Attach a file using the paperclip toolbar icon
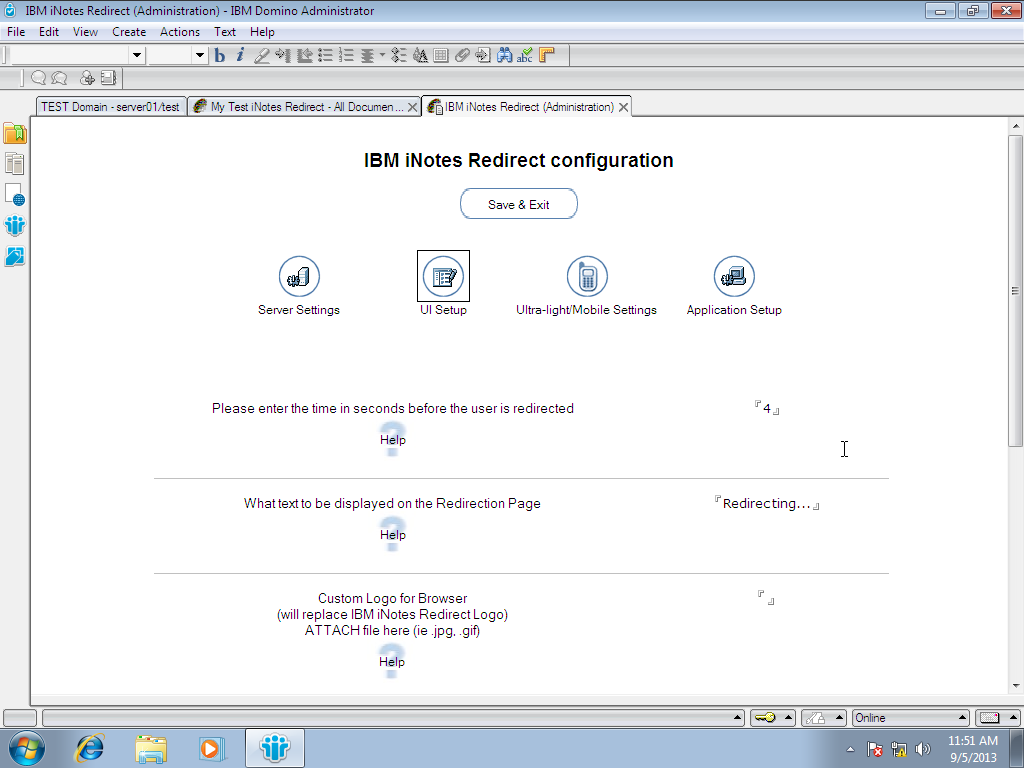 (460, 55)
